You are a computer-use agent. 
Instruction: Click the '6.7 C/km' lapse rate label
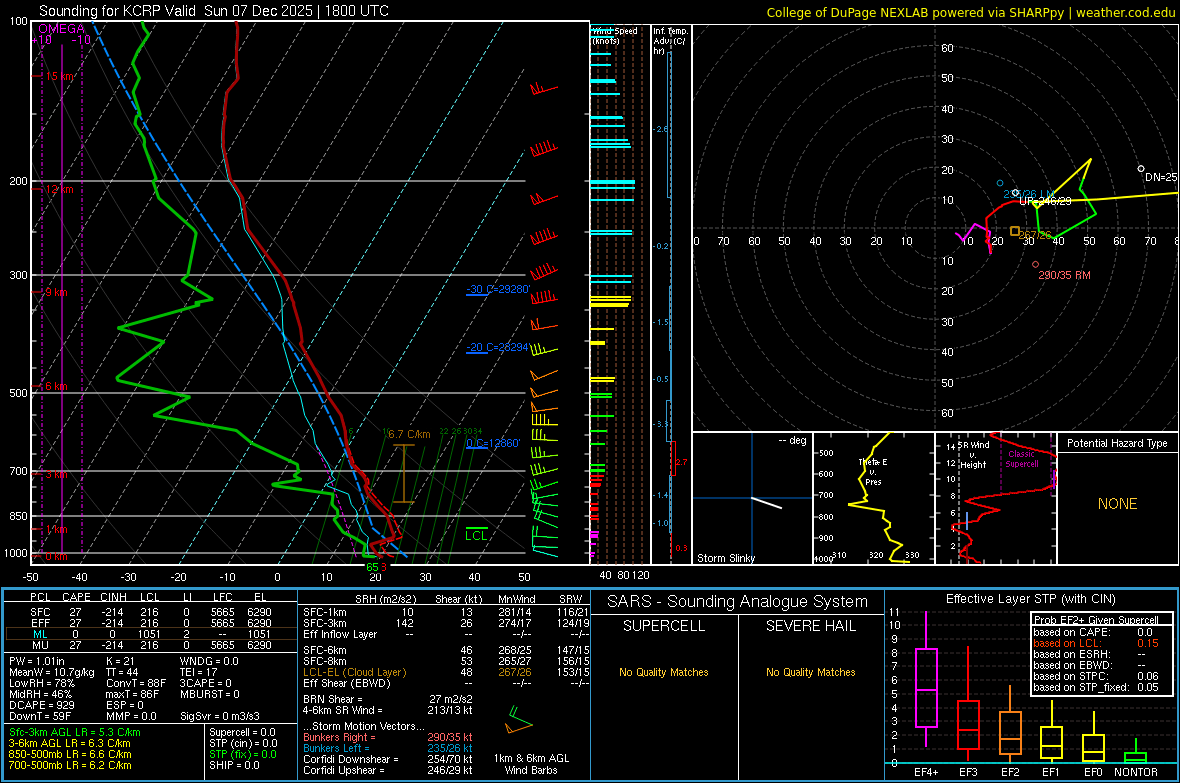pyautogui.click(x=409, y=434)
